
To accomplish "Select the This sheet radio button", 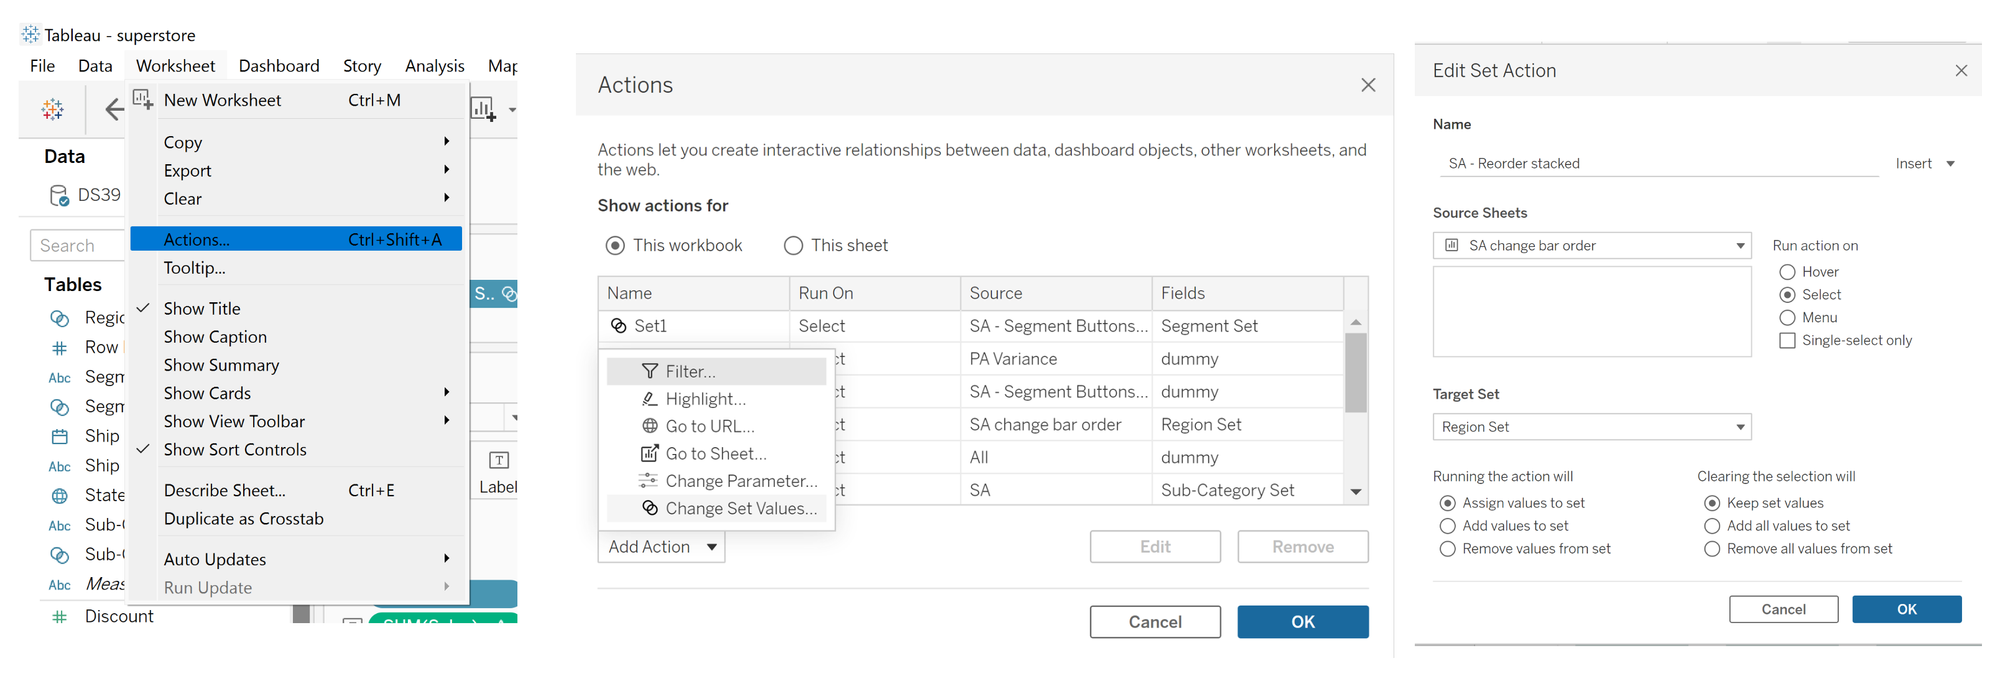I will click(x=794, y=246).
